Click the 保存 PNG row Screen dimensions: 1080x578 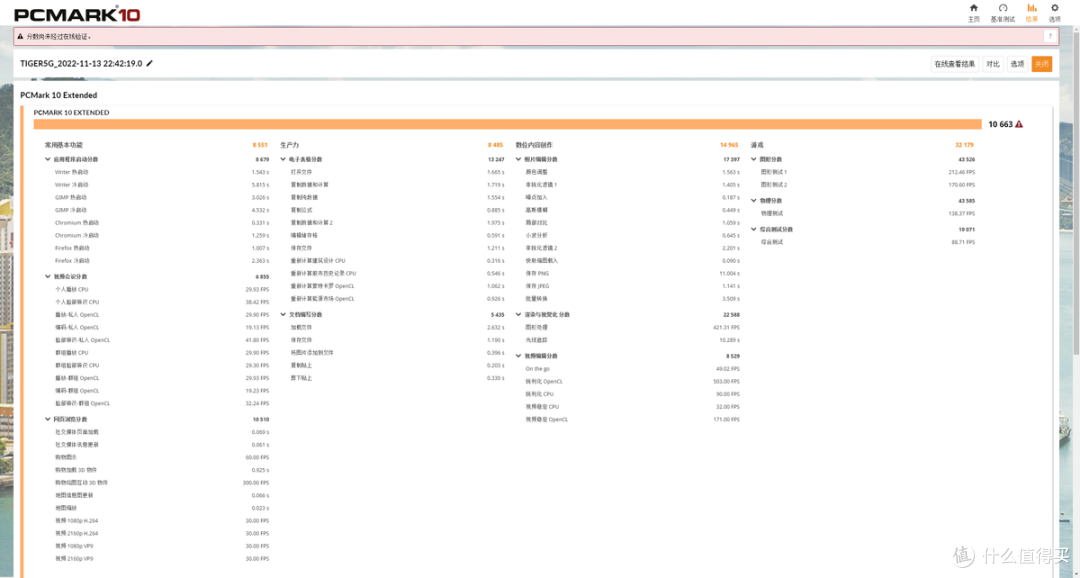[x=633, y=273]
